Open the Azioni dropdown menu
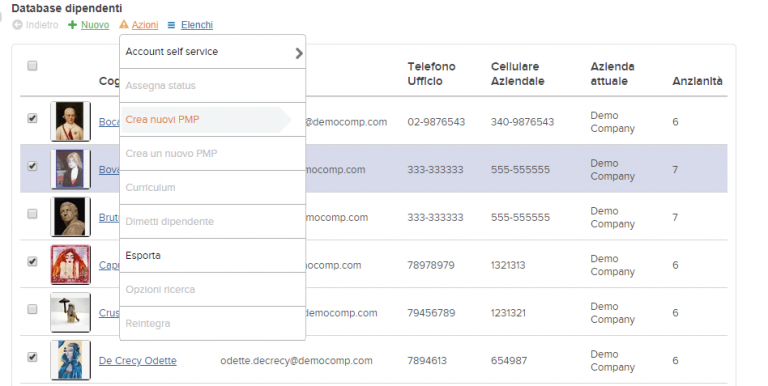 click(x=145, y=25)
